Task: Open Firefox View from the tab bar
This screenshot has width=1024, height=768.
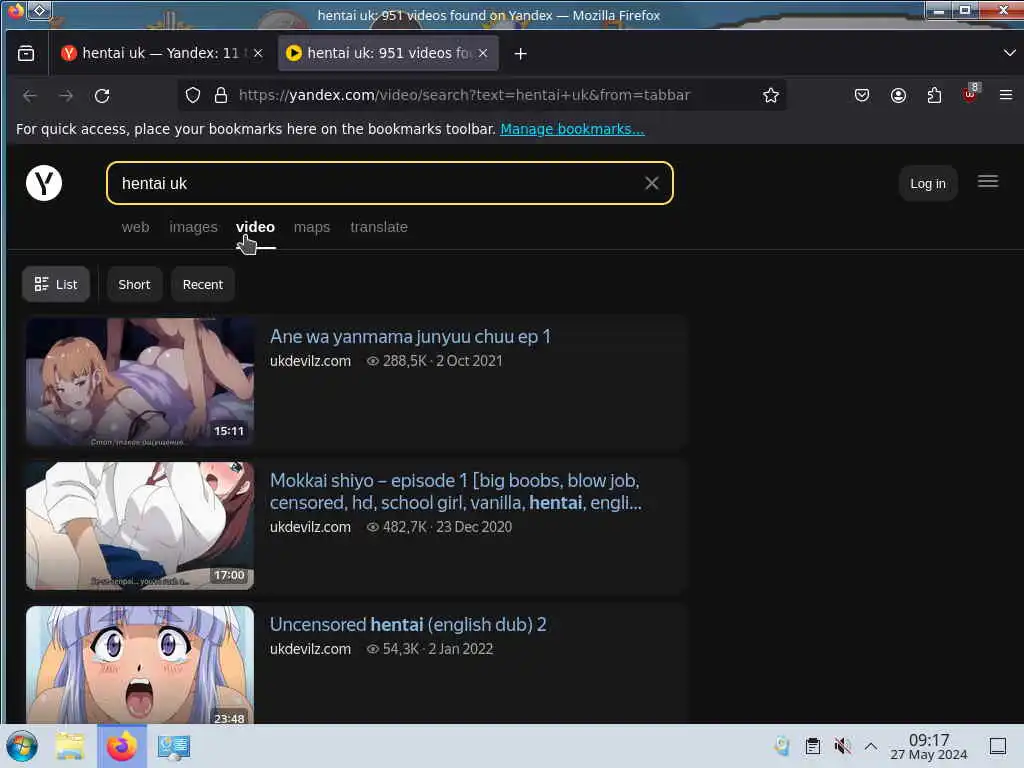Action: click(x=26, y=53)
